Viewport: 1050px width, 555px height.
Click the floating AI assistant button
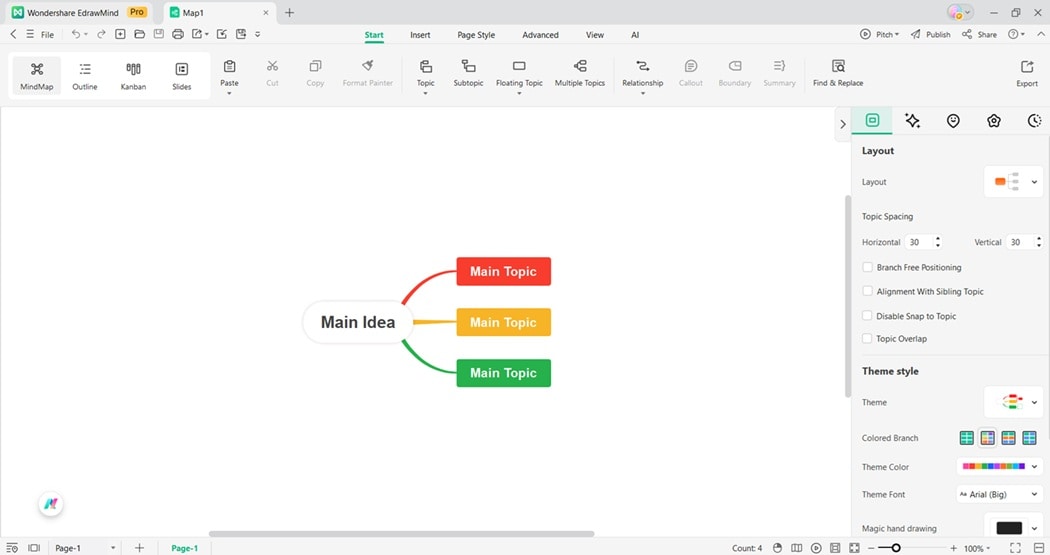click(x=51, y=503)
